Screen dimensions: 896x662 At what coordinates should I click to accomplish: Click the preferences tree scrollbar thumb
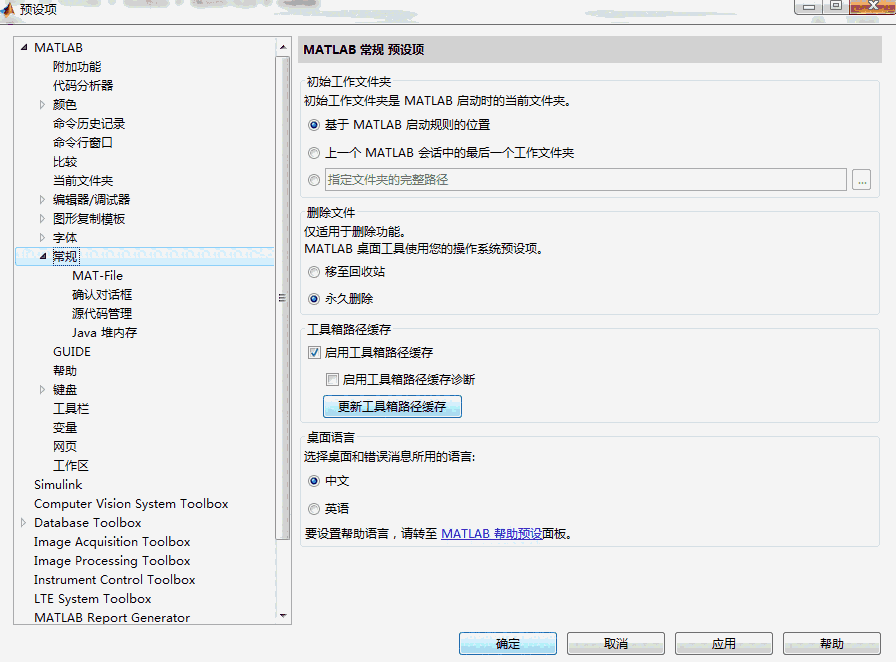(282, 297)
